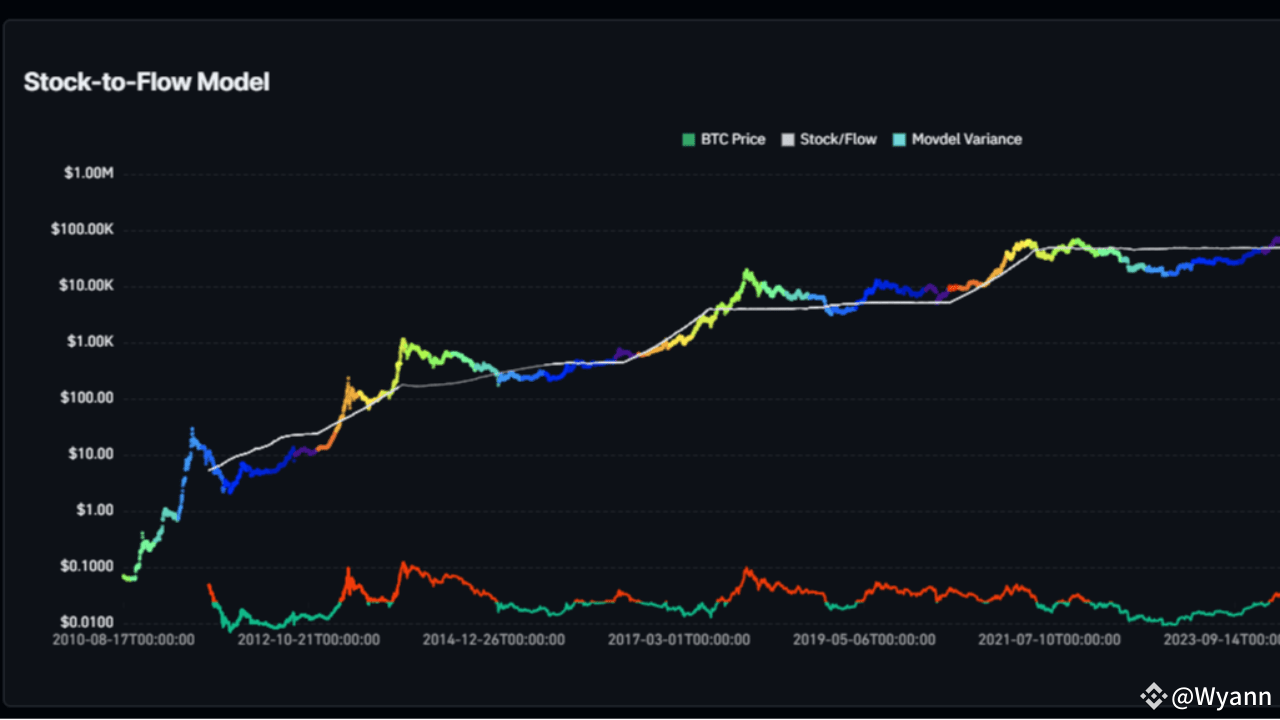Select the $1.00M axis label
The width and height of the screenshot is (1280, 720).
(x=88, y=172)
